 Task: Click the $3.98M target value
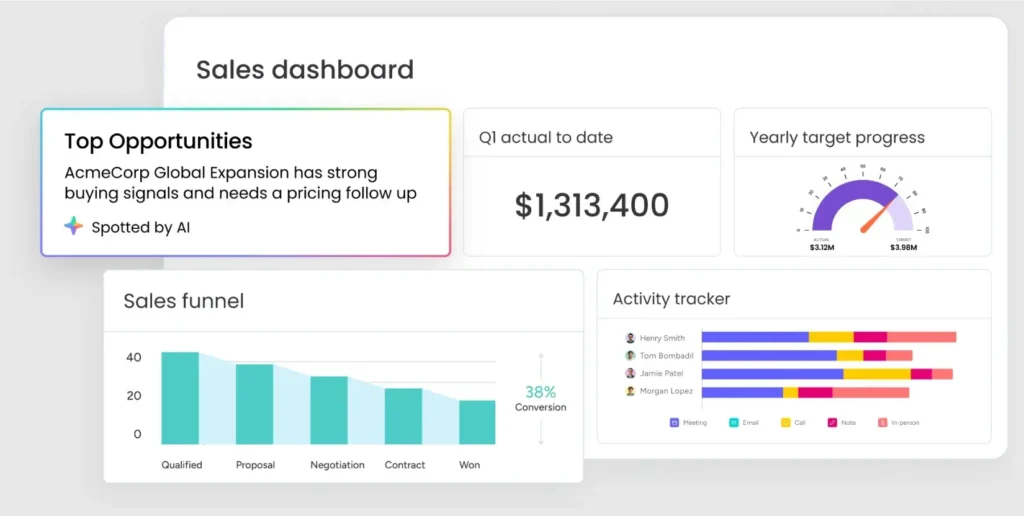(x=902, y=248)
